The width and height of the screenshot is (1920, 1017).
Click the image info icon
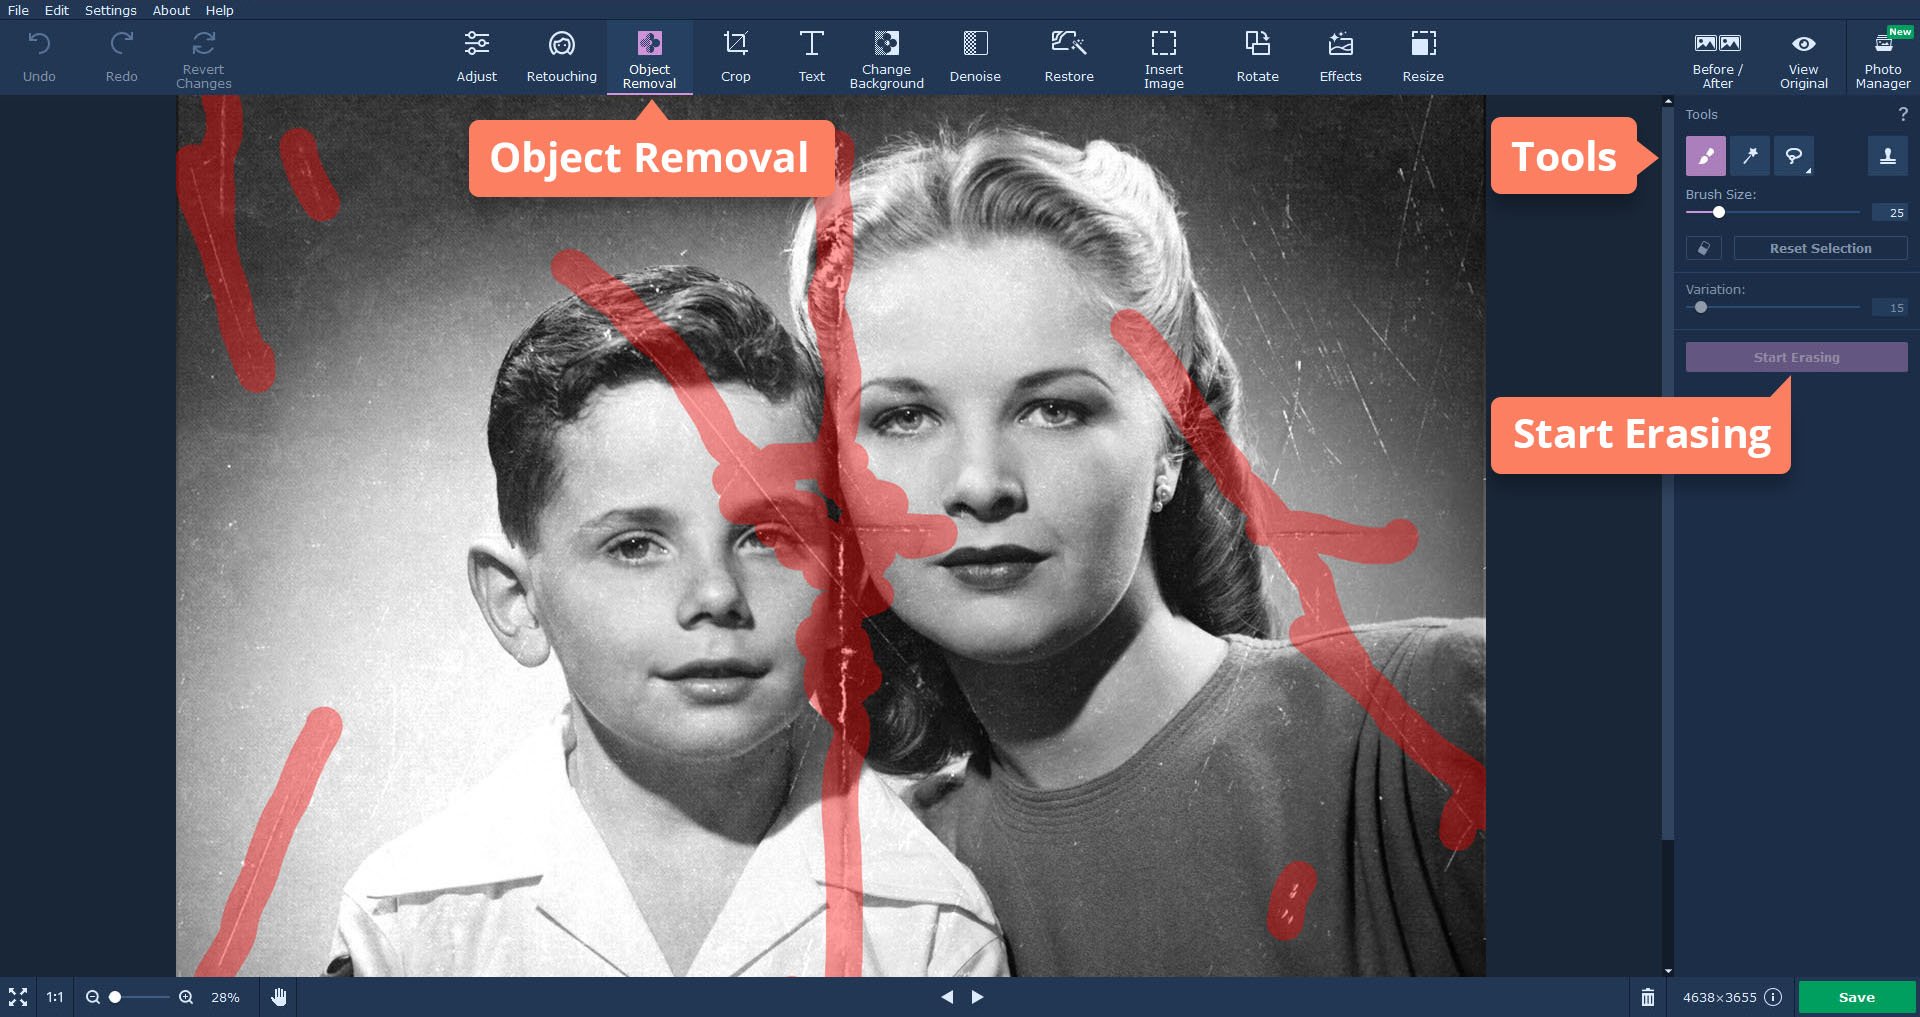point(1773,997)
